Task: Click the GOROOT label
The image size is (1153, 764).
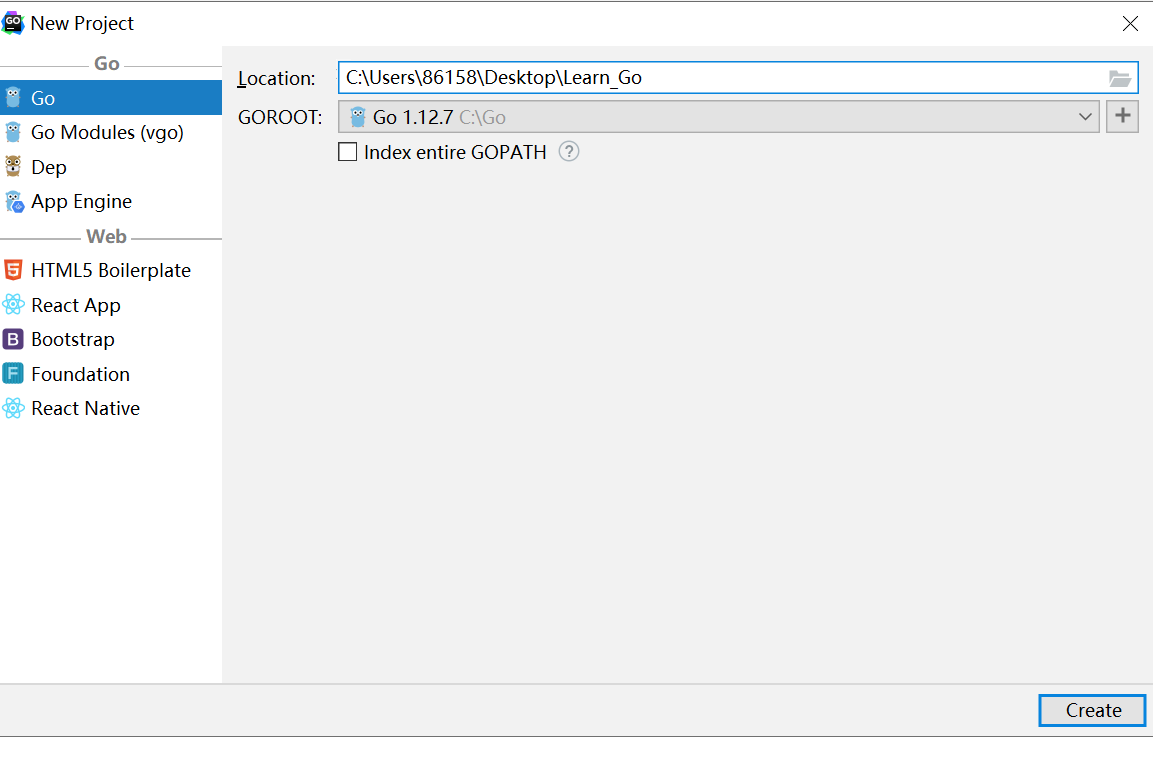Action: 279,117
